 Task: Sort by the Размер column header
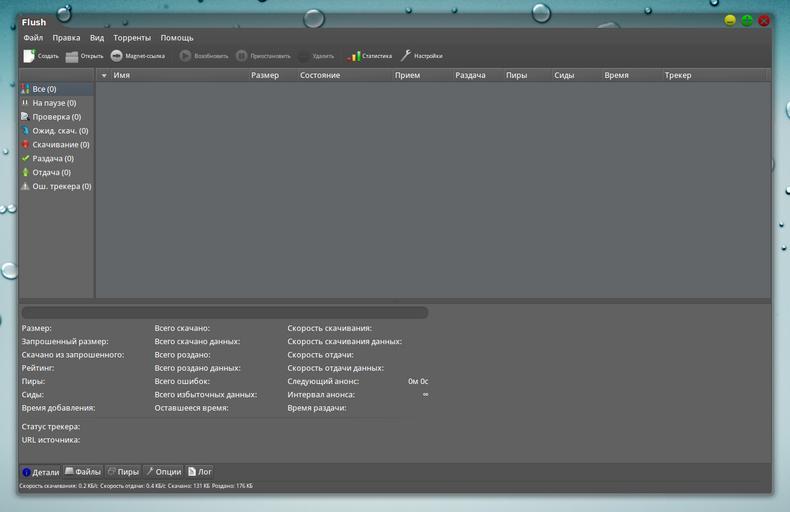click(265, 76)
